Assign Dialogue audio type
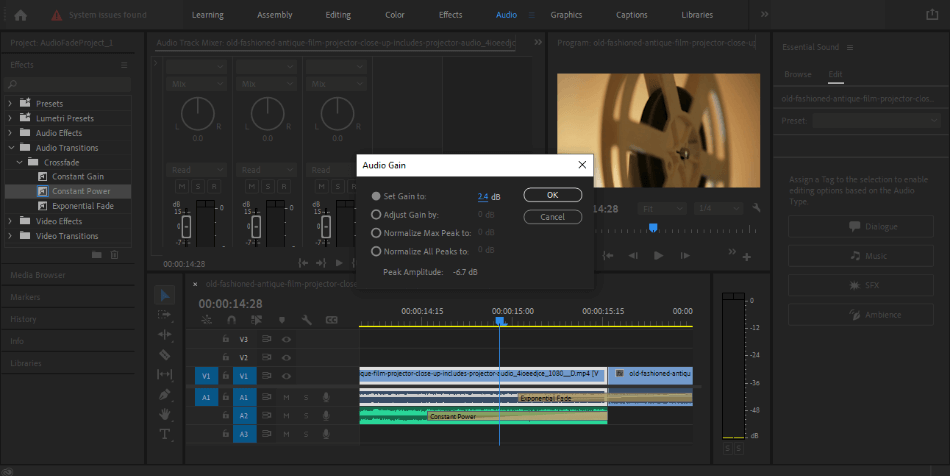This screenshot has height=476, width=950. point(860,226)
